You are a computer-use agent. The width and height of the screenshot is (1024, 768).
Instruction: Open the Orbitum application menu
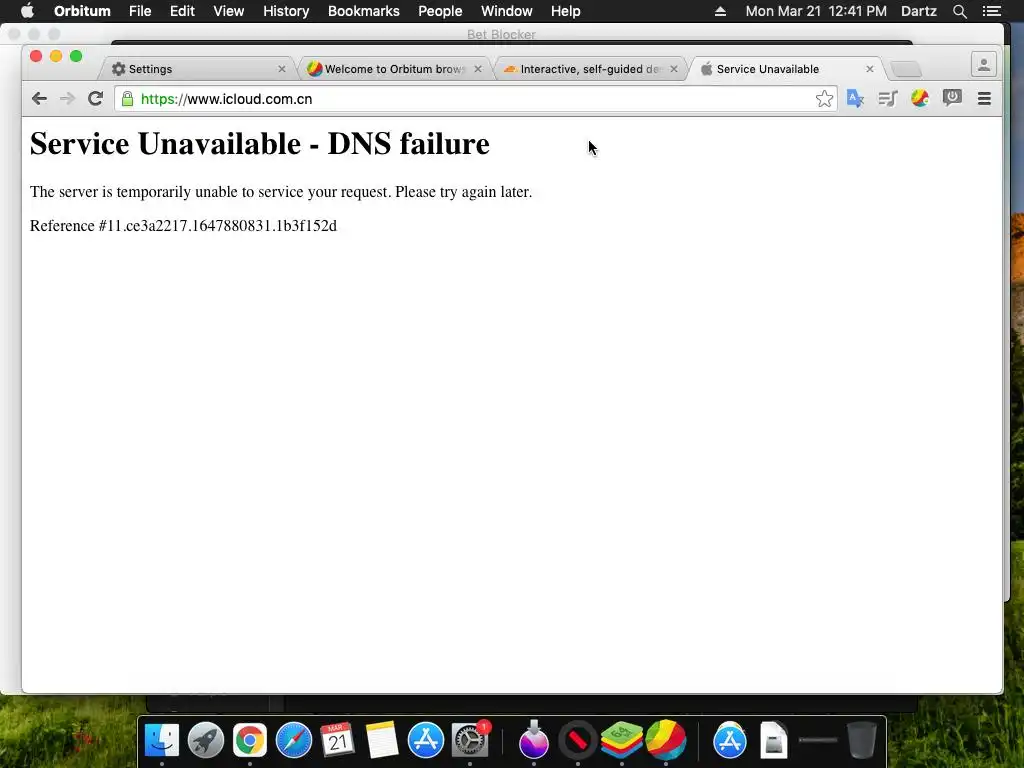82,11
